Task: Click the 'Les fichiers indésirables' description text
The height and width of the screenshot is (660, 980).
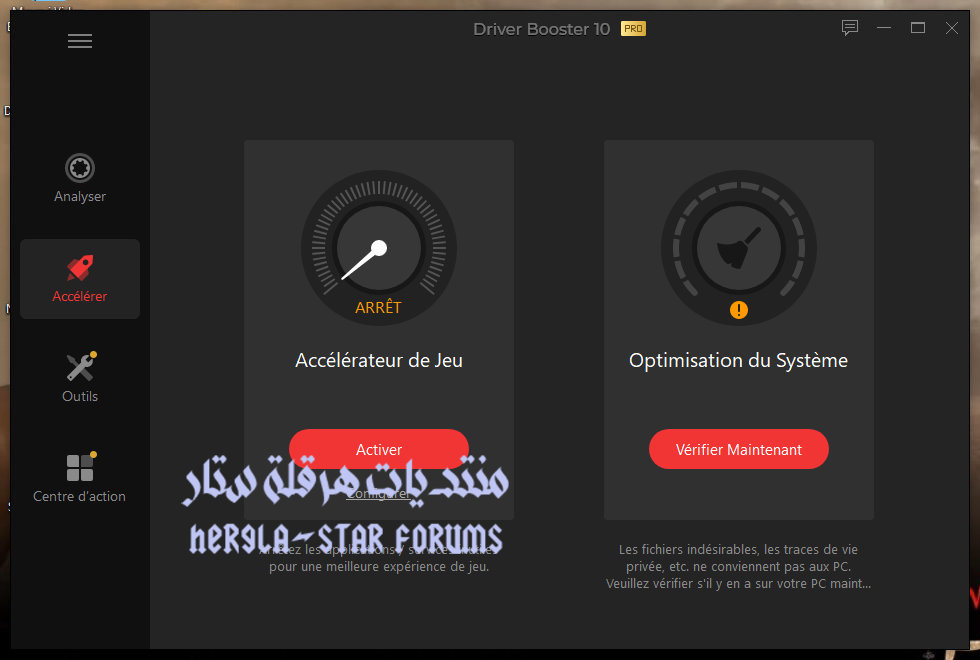Action: [x=739, y=566]
